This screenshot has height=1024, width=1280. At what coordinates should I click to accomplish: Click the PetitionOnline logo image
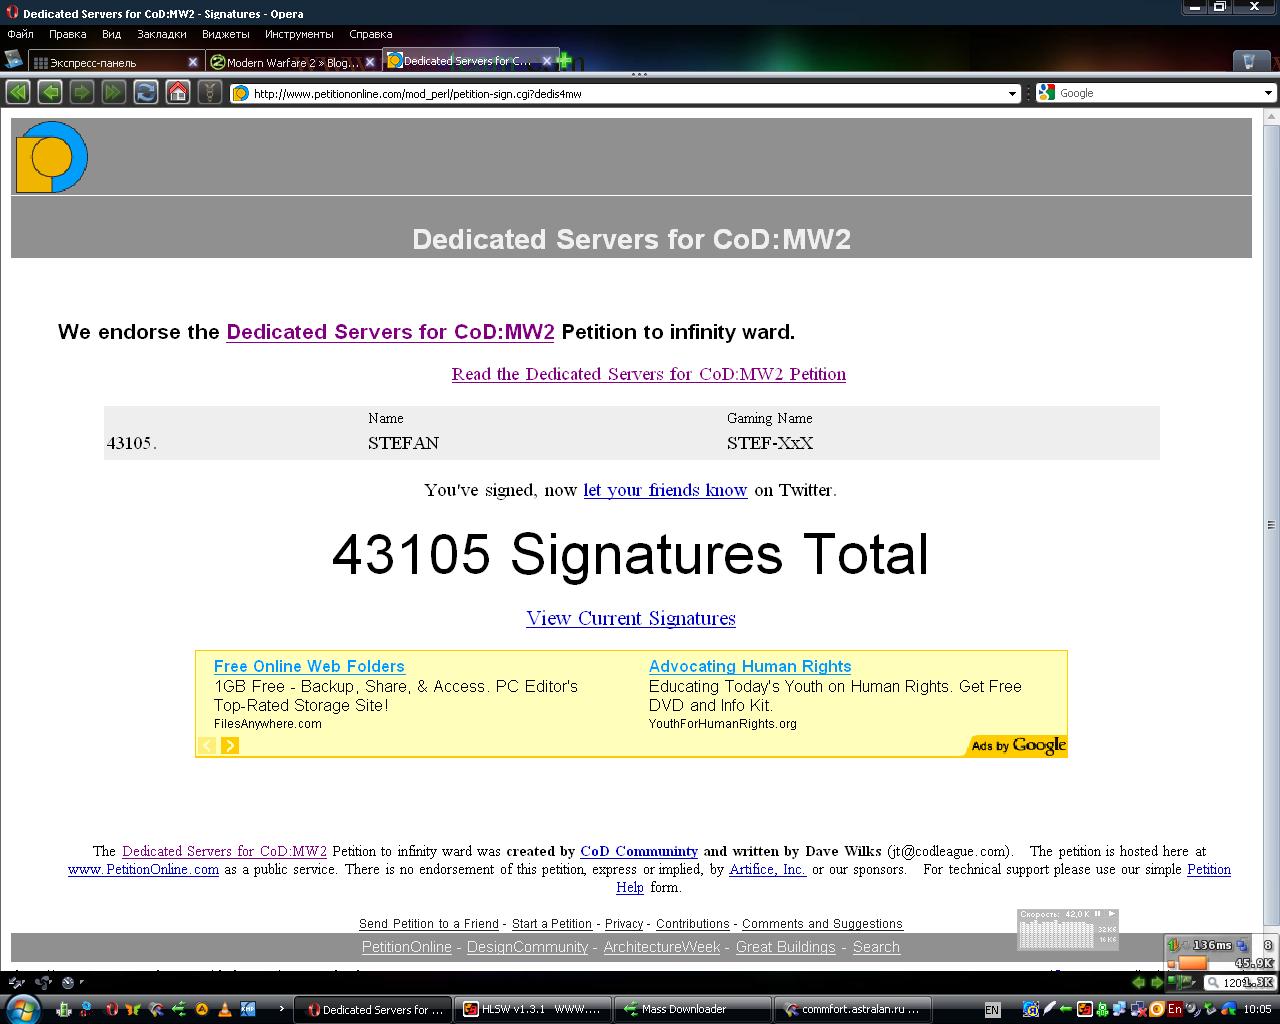52,157
